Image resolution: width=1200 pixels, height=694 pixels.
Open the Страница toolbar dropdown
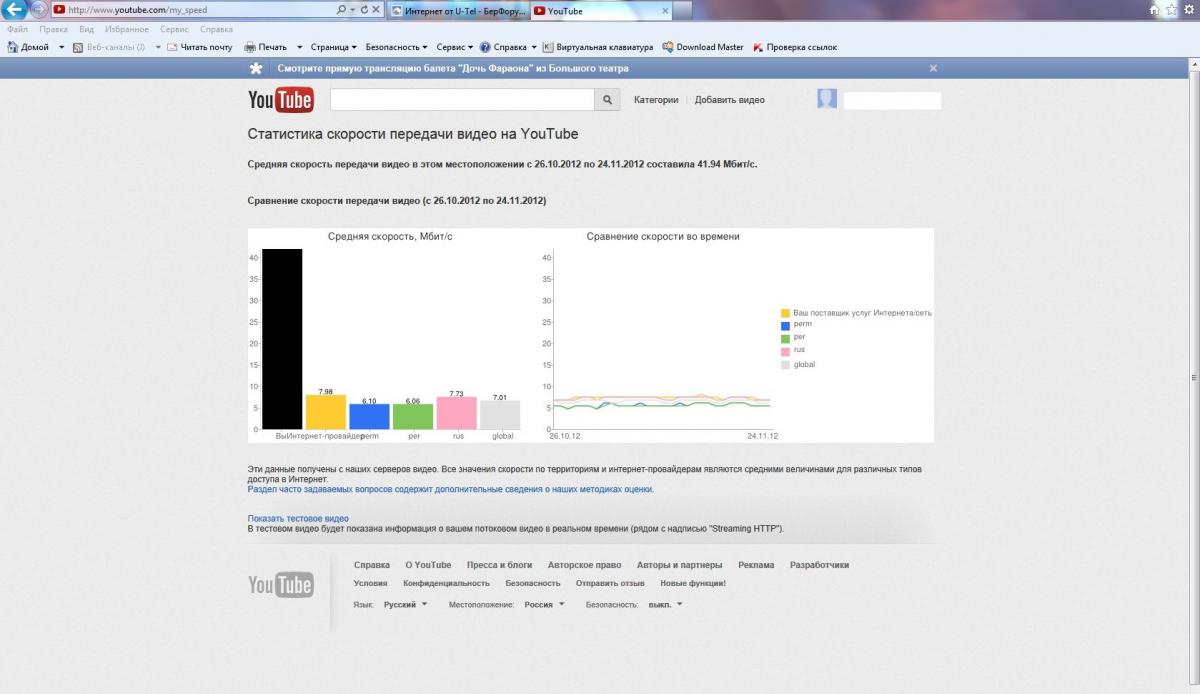pos(334,47)
